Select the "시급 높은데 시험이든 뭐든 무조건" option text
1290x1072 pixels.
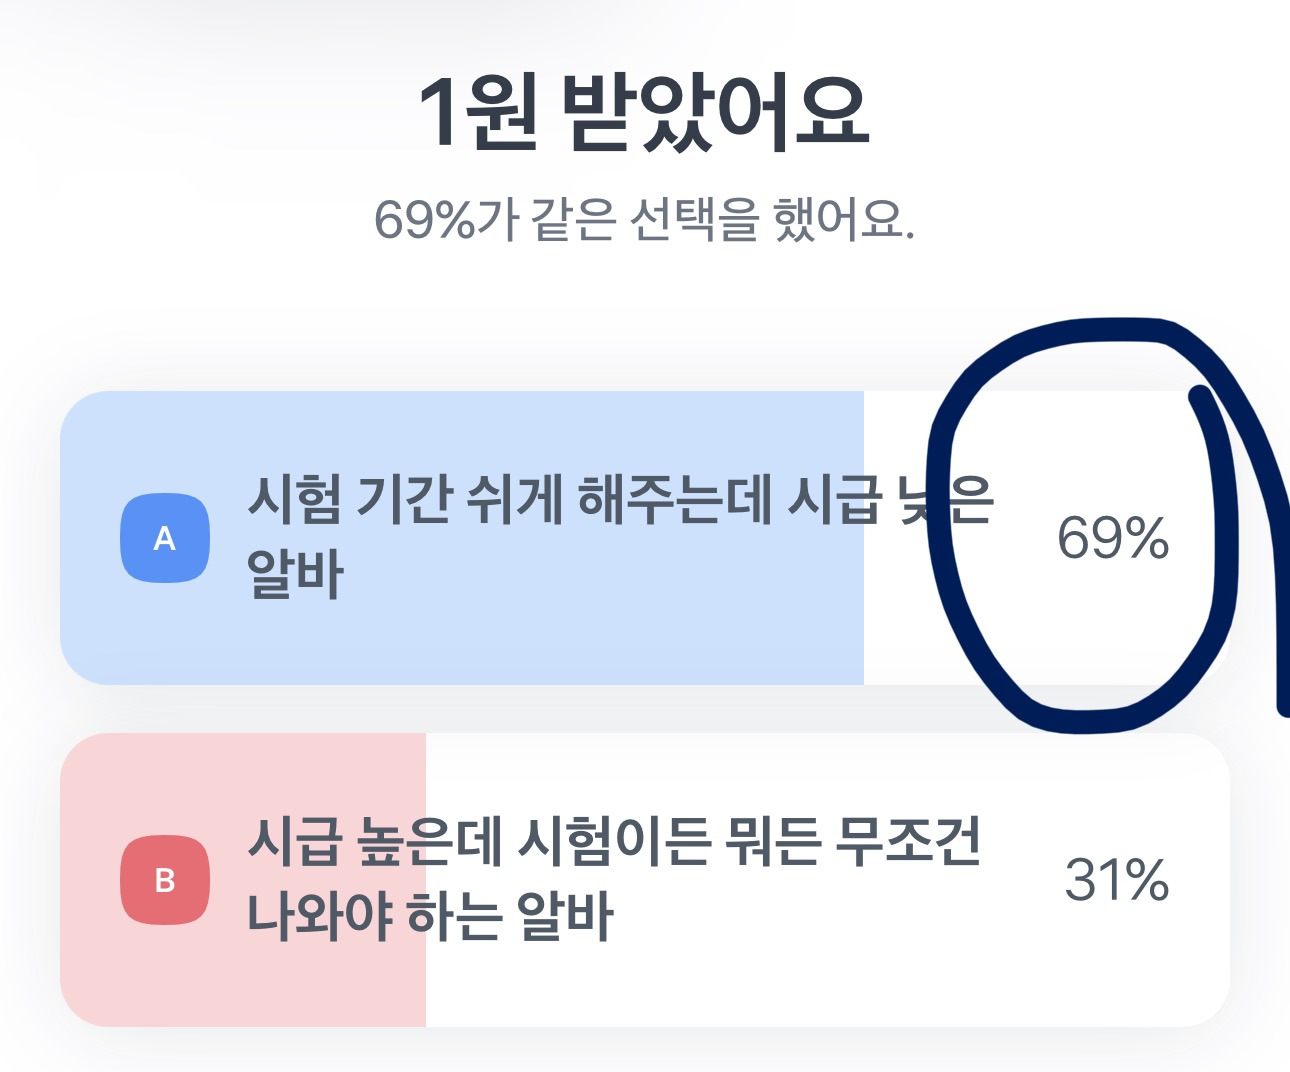(x=614, y=842)
